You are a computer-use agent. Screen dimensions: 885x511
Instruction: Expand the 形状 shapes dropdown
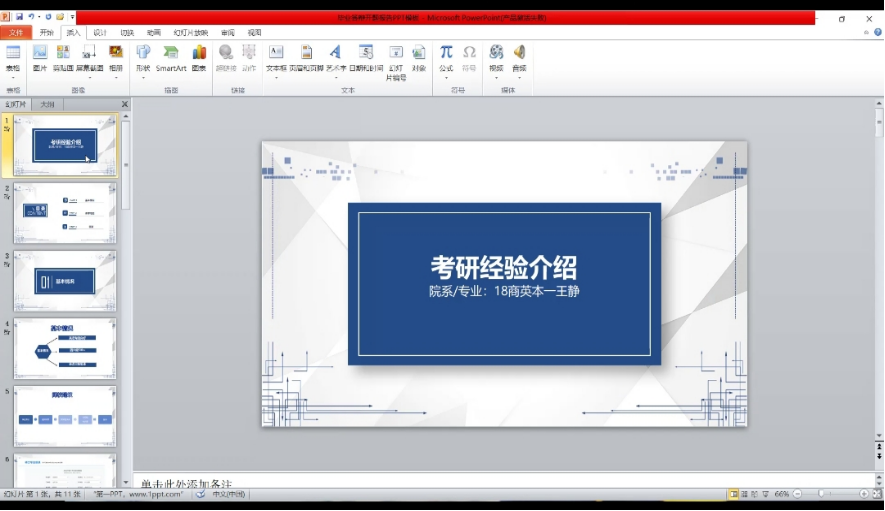(143, 77)
